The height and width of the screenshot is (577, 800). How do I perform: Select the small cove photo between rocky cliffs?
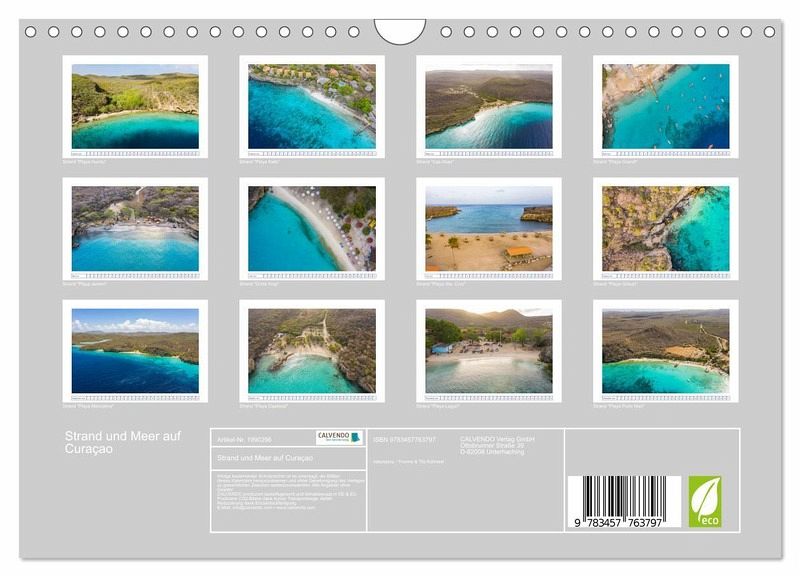click(135, 229)
